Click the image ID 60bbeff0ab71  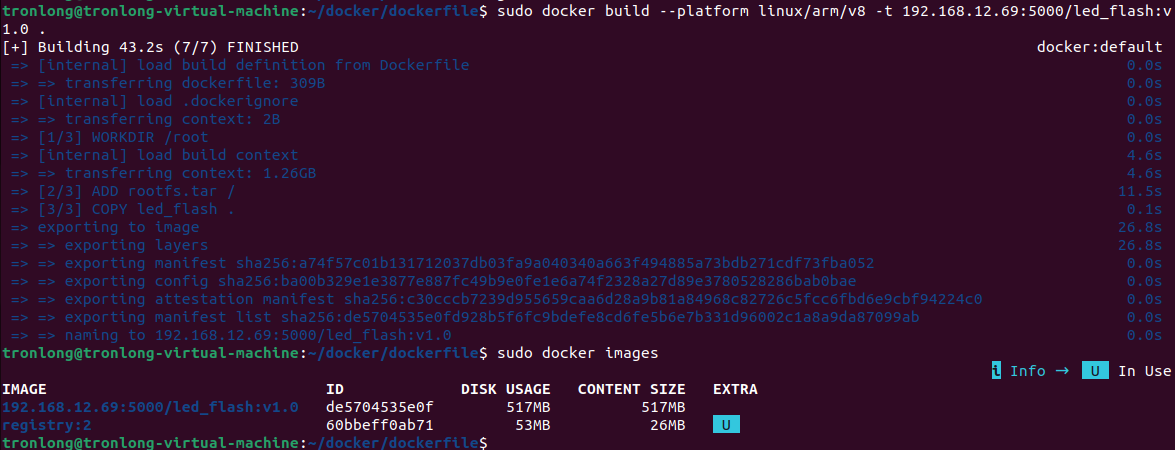[380, 425]
